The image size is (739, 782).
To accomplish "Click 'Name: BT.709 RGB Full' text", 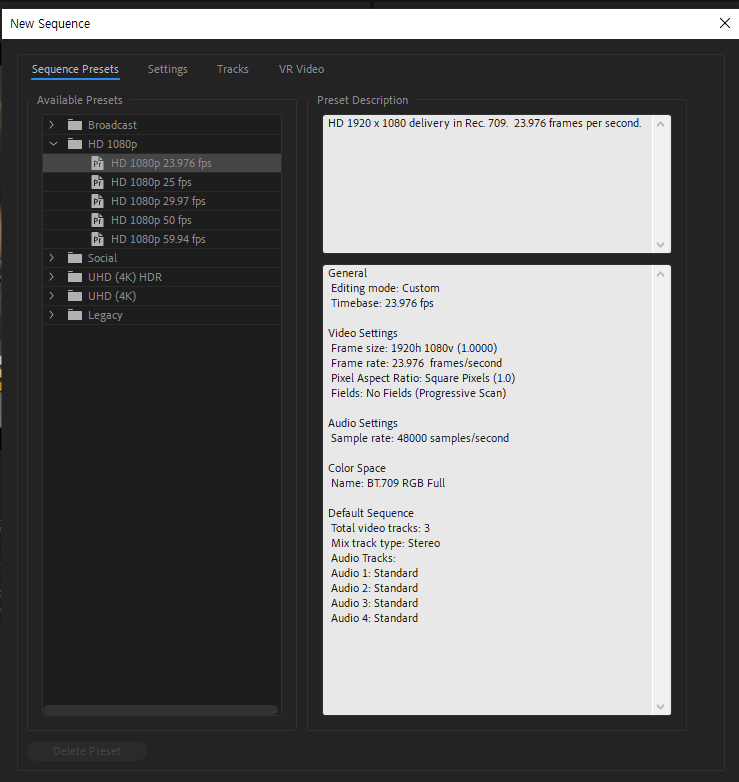I will (x=388, y=483).
